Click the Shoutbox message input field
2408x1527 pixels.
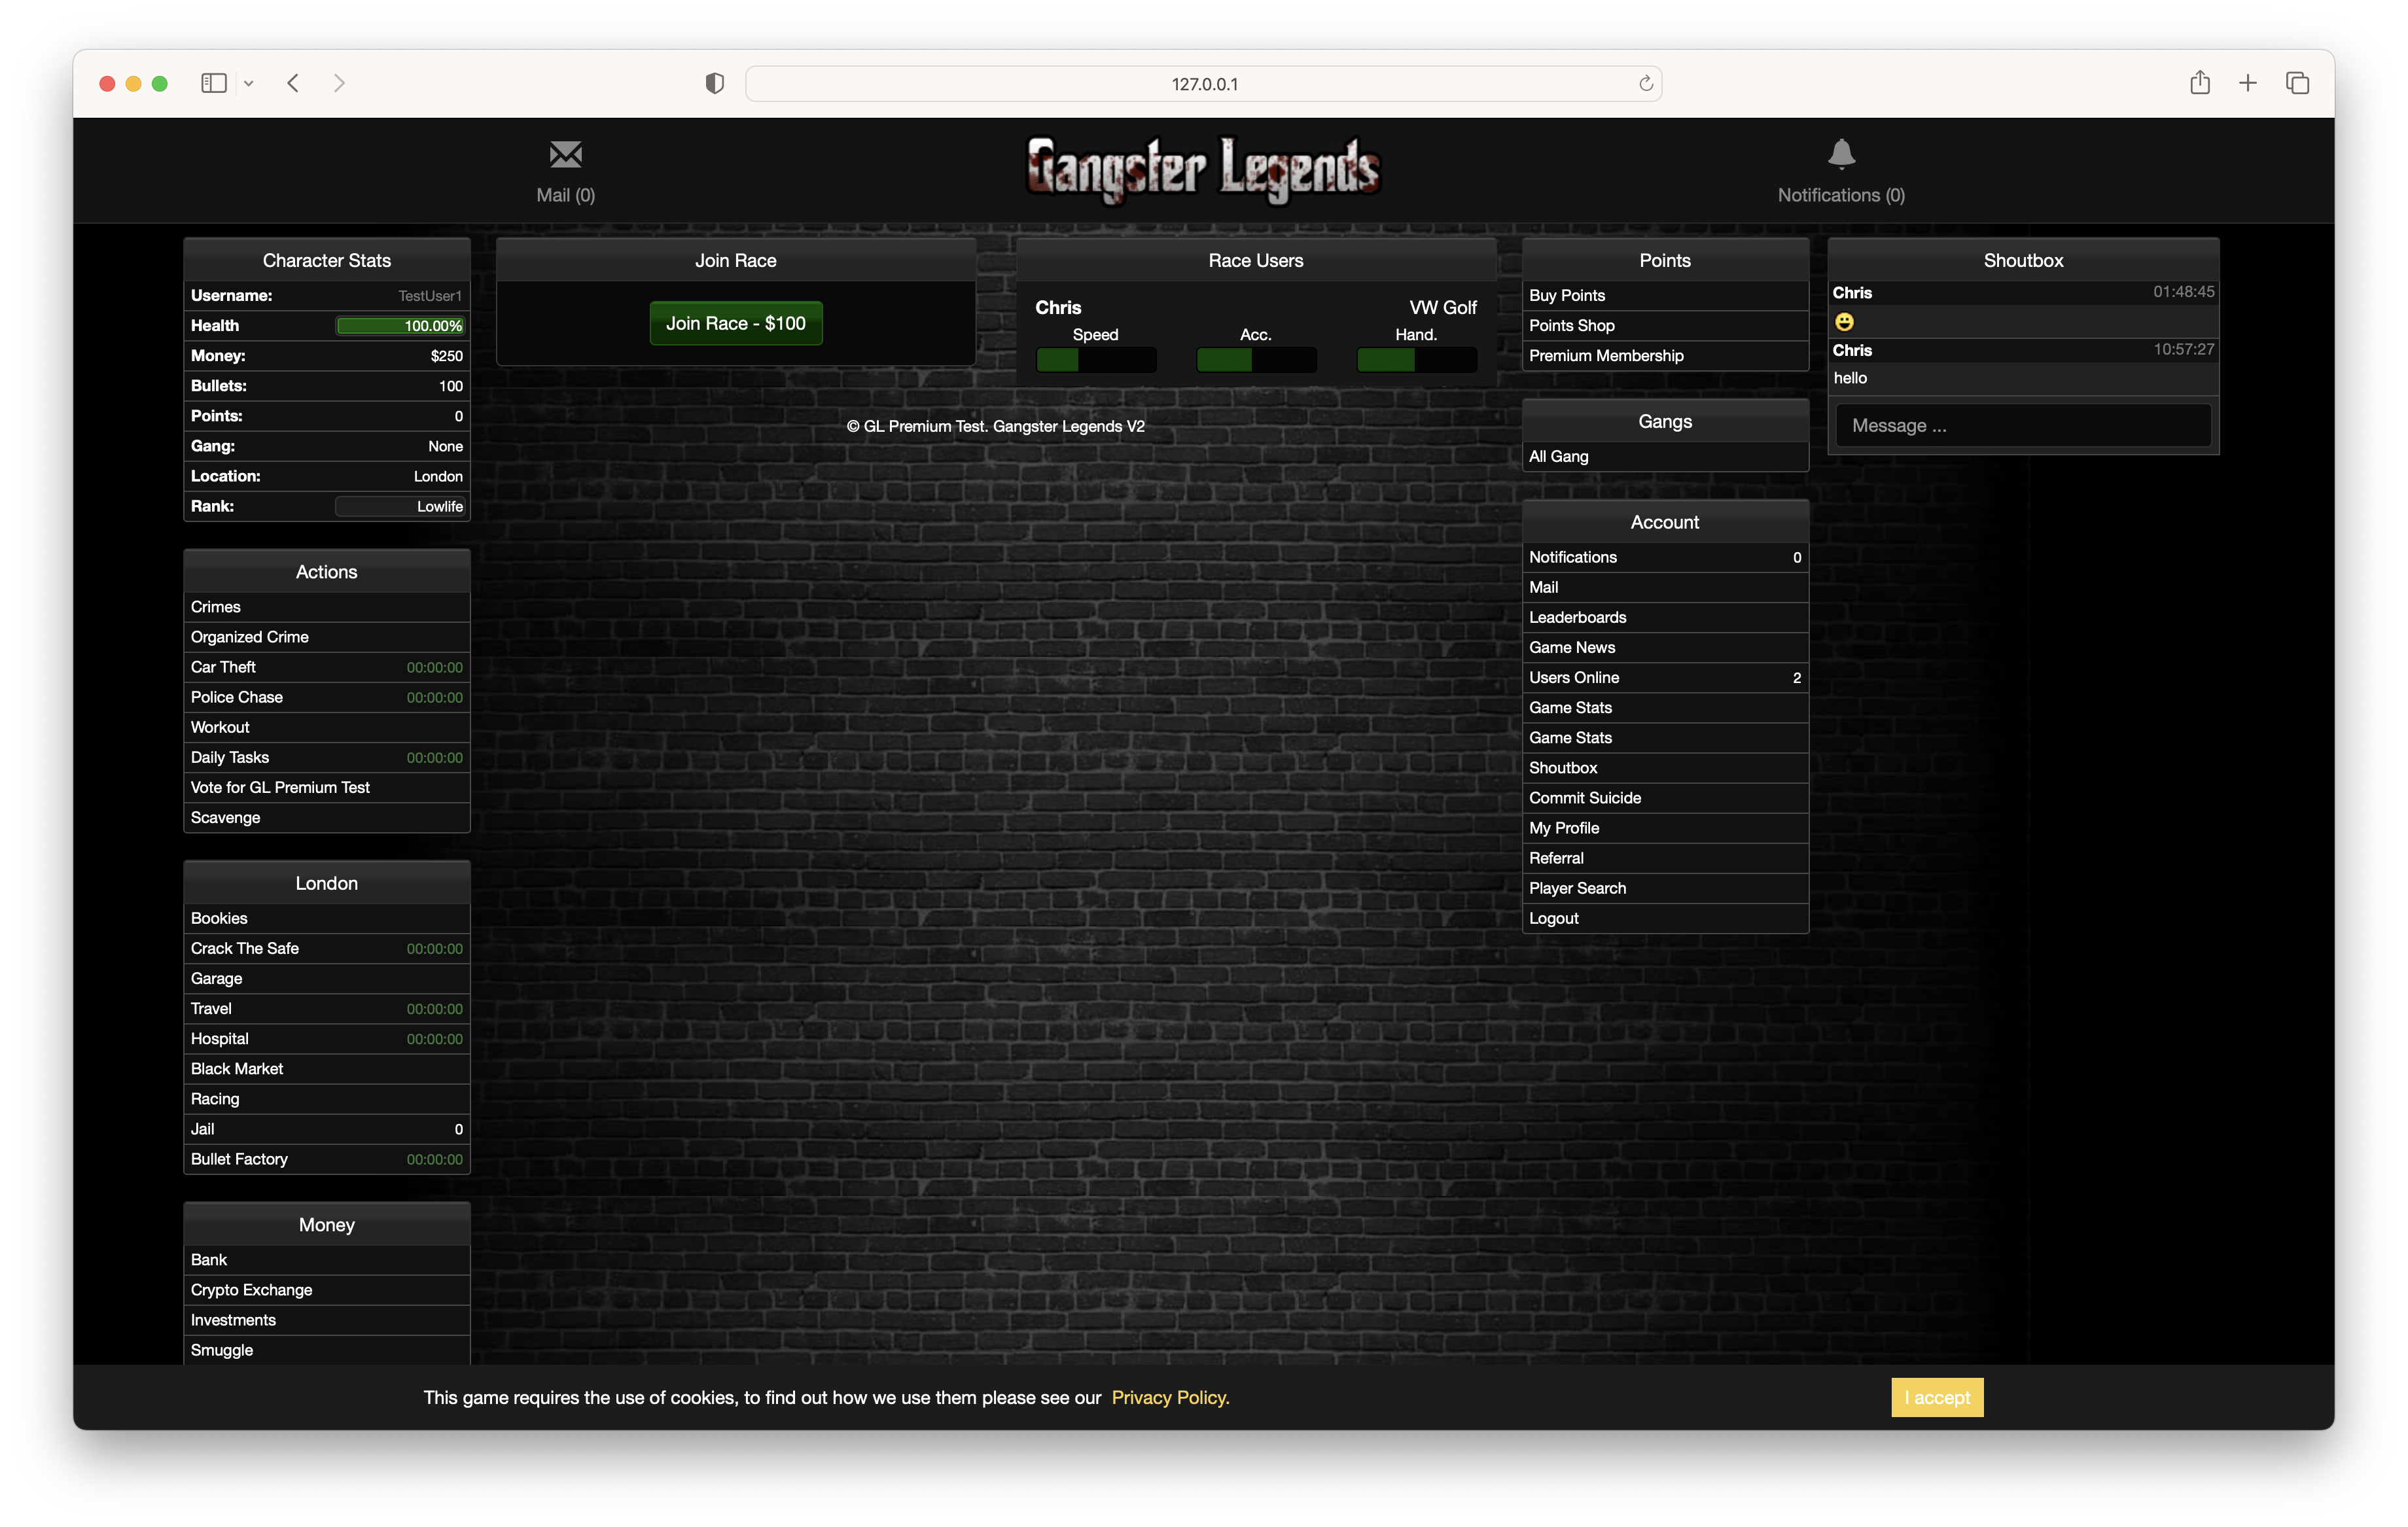coord(2022,425)
